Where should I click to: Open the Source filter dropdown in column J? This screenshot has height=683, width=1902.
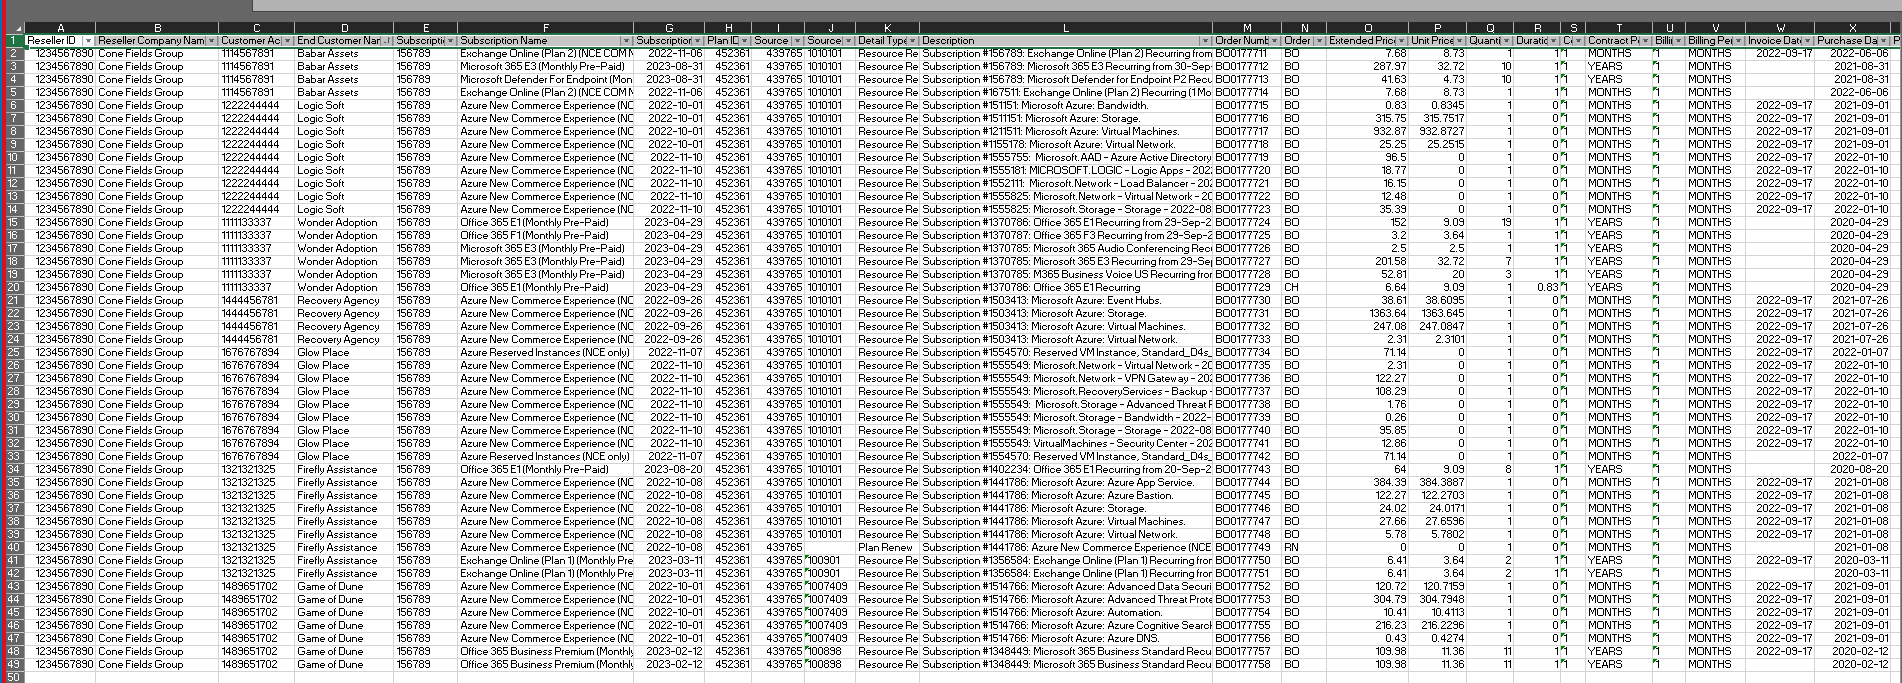[x=848, y=40]
